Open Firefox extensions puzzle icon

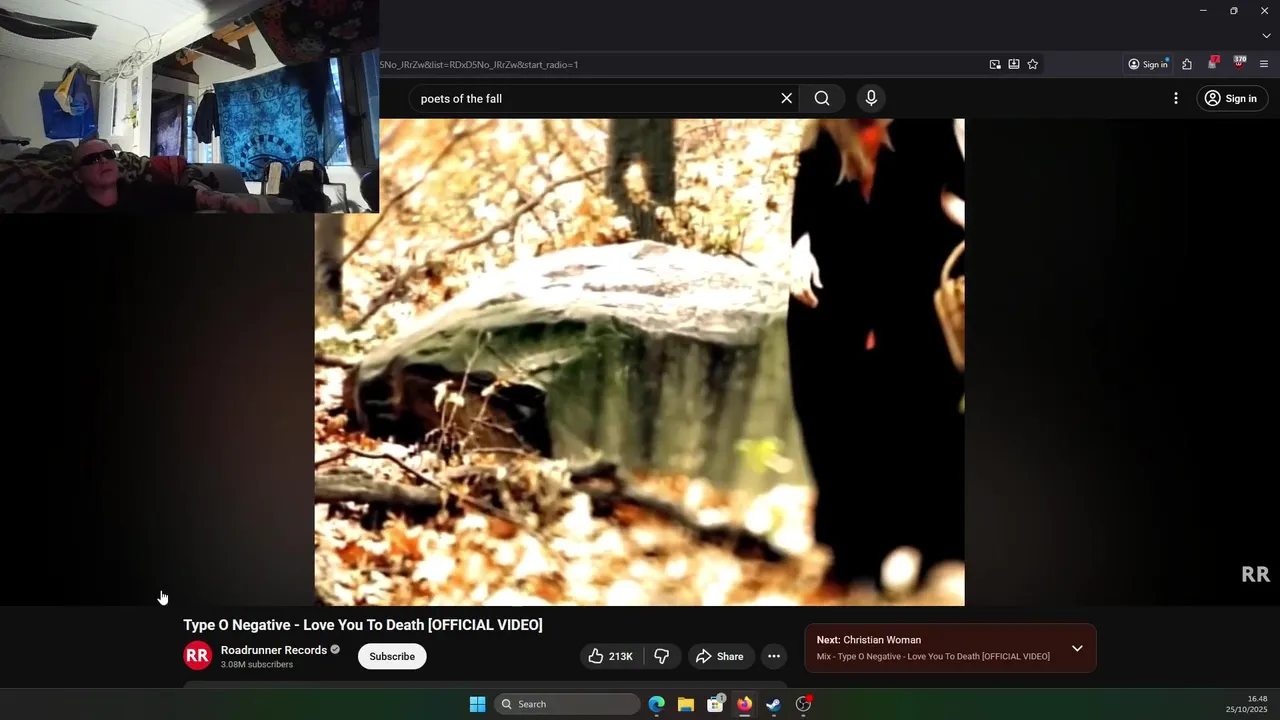click(1187, 64)
